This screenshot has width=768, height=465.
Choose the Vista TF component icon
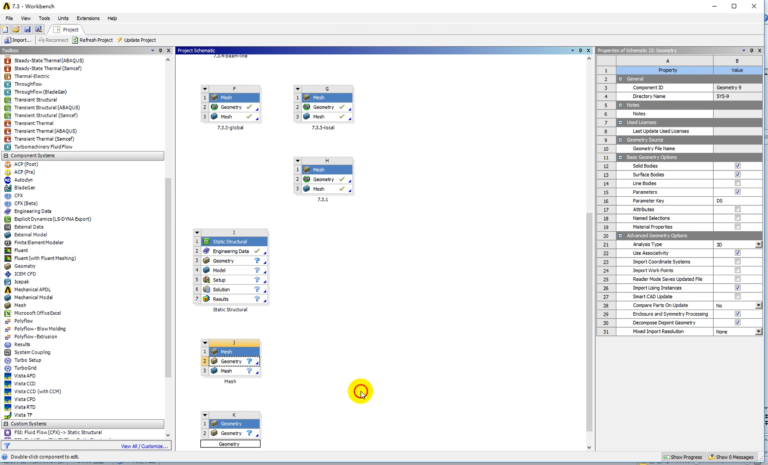(x=7, y=415)
